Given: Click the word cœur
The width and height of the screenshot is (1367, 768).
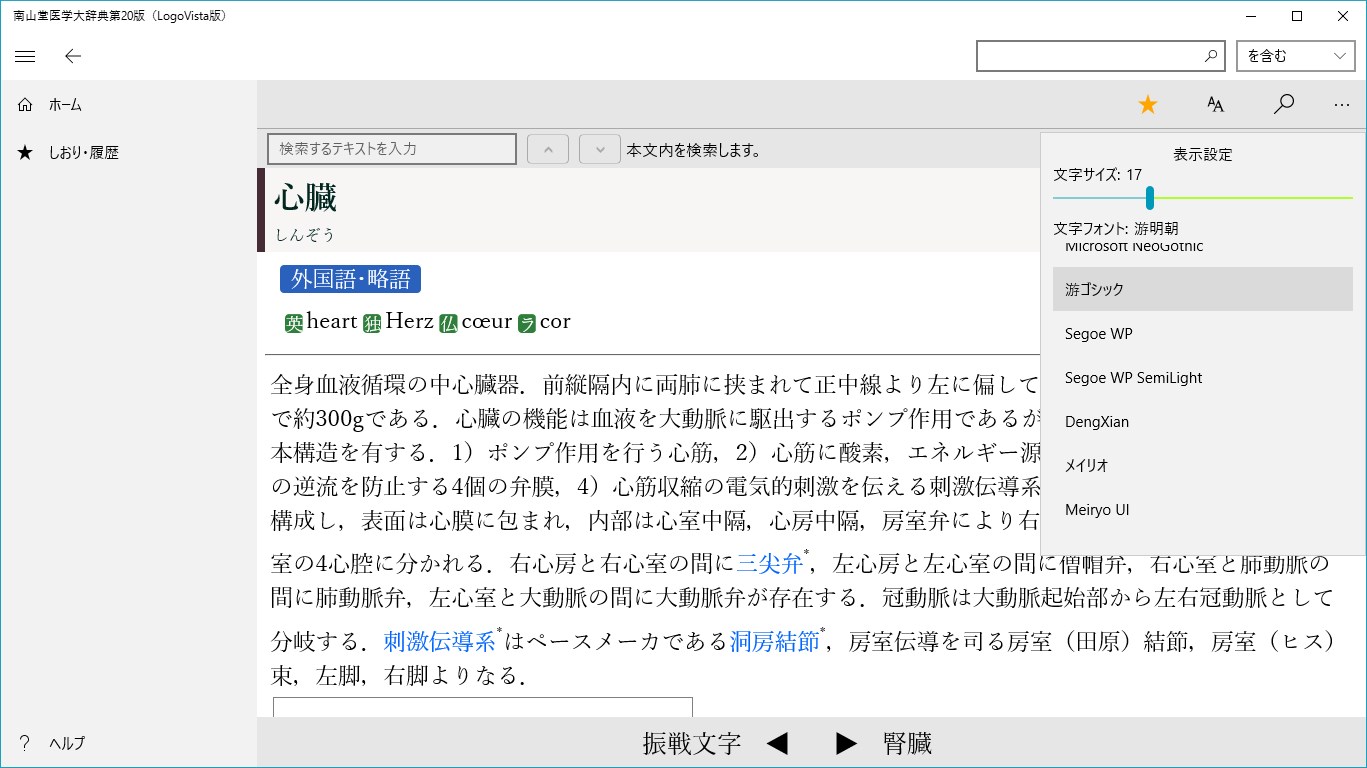Looking at the screenshot, I should point(487,321).
